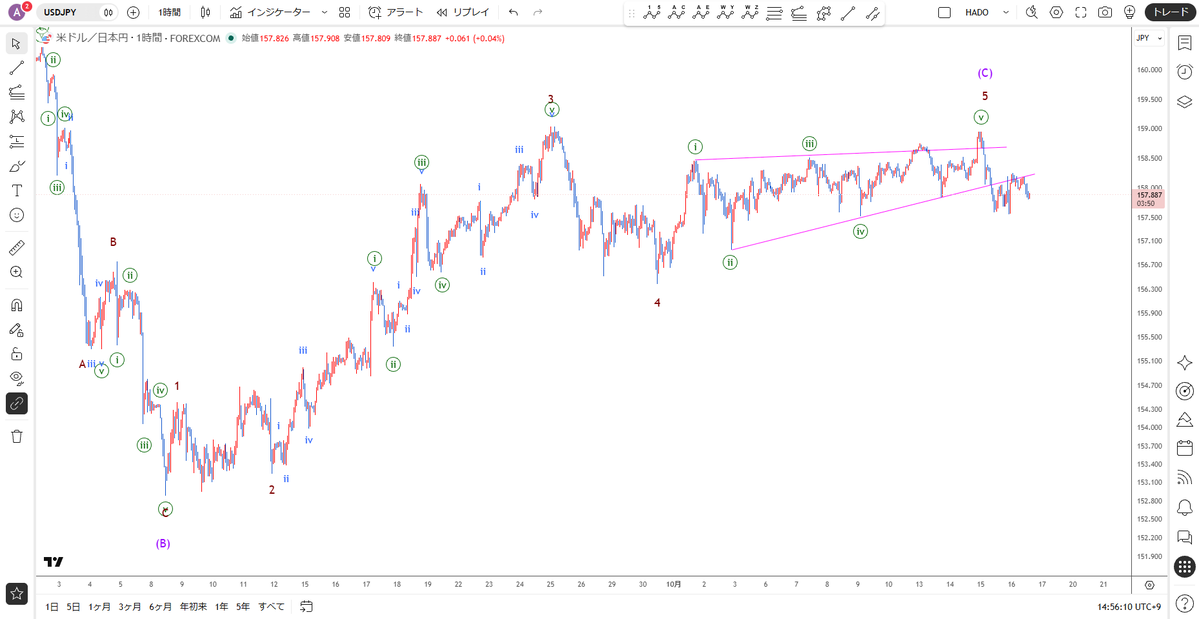Expand the HADO layout dropdown arrow
1199x619 pixels.
pos(1006,12)
